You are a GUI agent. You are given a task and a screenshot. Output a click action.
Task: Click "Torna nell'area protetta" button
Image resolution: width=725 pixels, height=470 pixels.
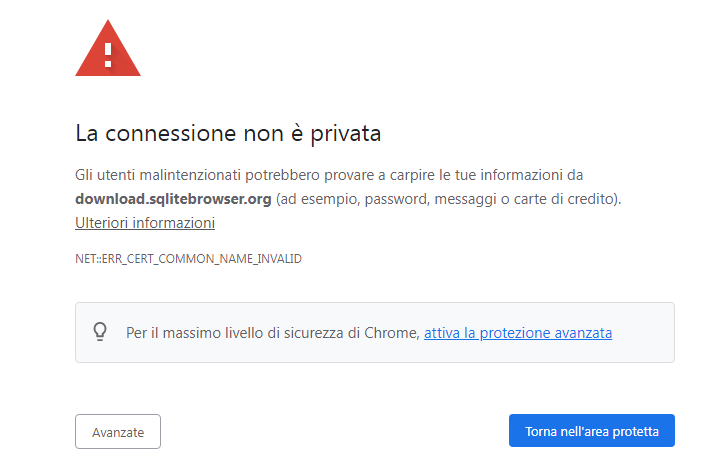coord(591,432)
